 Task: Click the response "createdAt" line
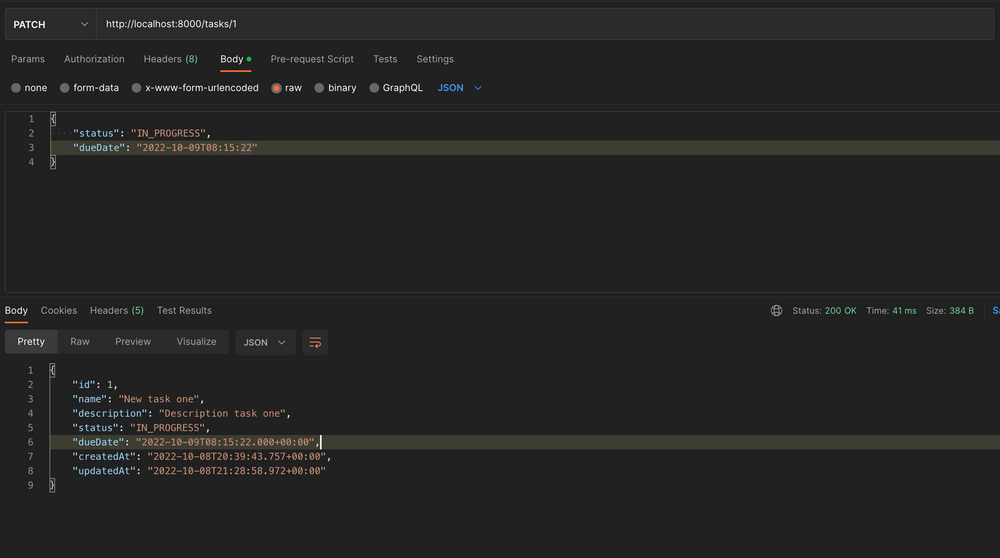202,457
